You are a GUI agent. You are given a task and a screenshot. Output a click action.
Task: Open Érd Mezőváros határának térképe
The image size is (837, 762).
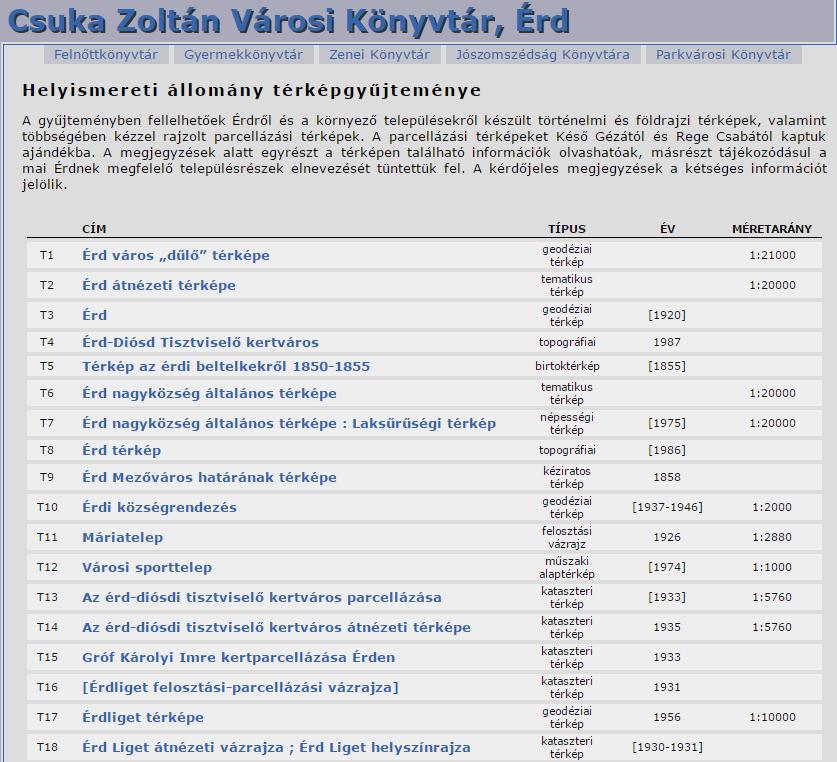209,477
